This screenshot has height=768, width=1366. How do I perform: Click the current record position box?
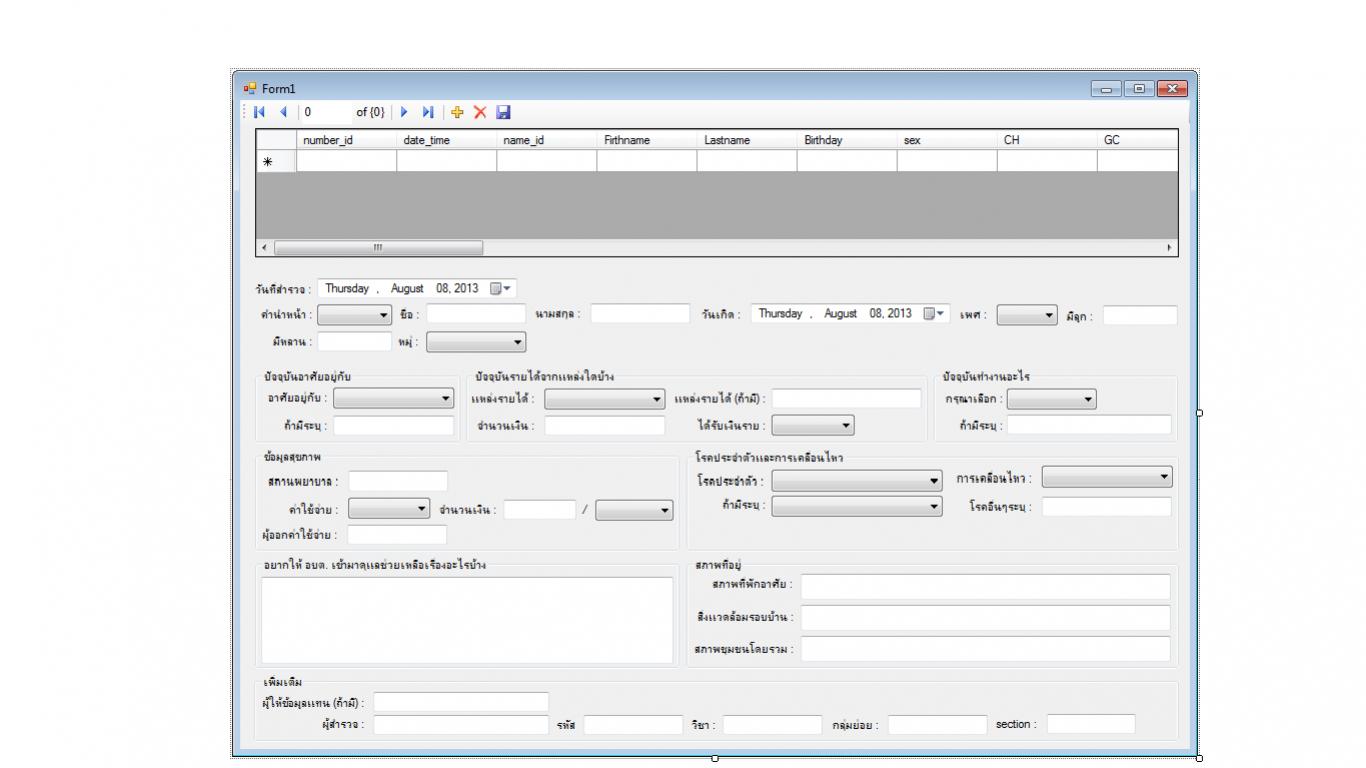[x=325, y=112]
